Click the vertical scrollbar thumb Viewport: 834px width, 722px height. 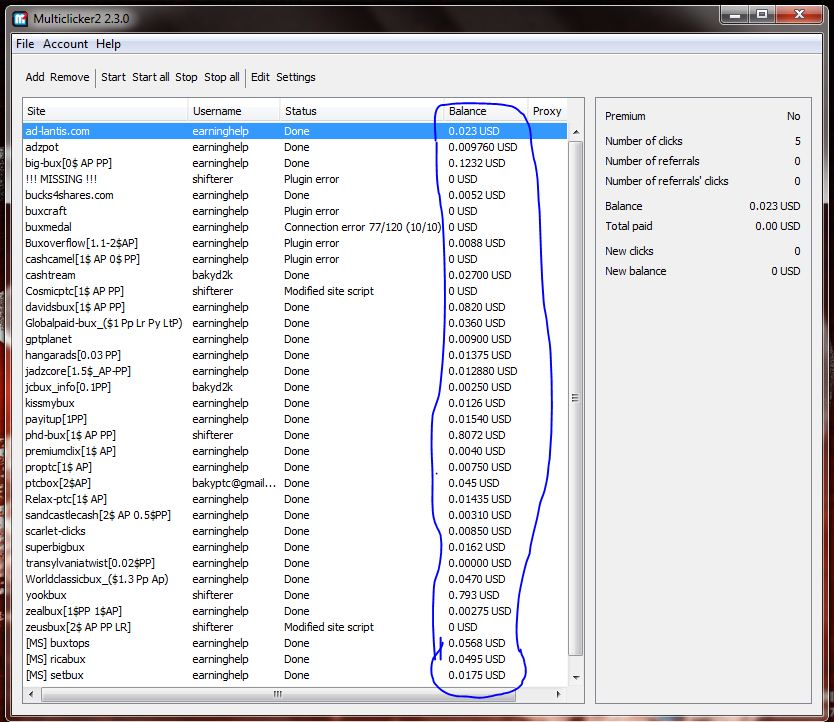[x=576, y=398]
